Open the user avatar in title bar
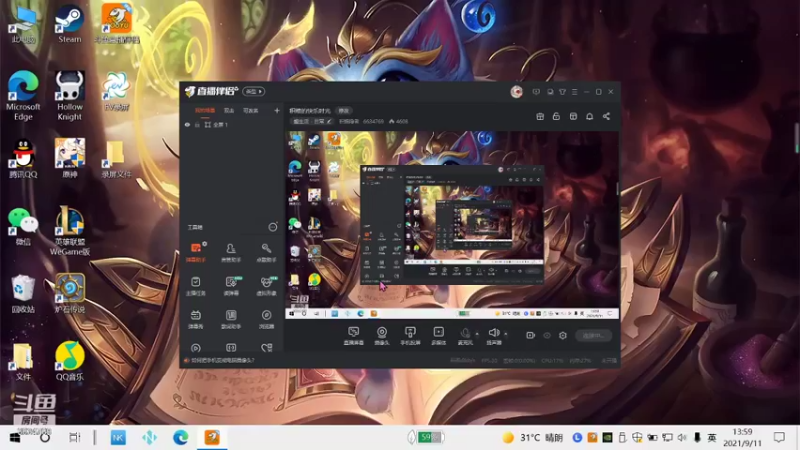This screenshot has width=800, height=450. coord(516,92)
